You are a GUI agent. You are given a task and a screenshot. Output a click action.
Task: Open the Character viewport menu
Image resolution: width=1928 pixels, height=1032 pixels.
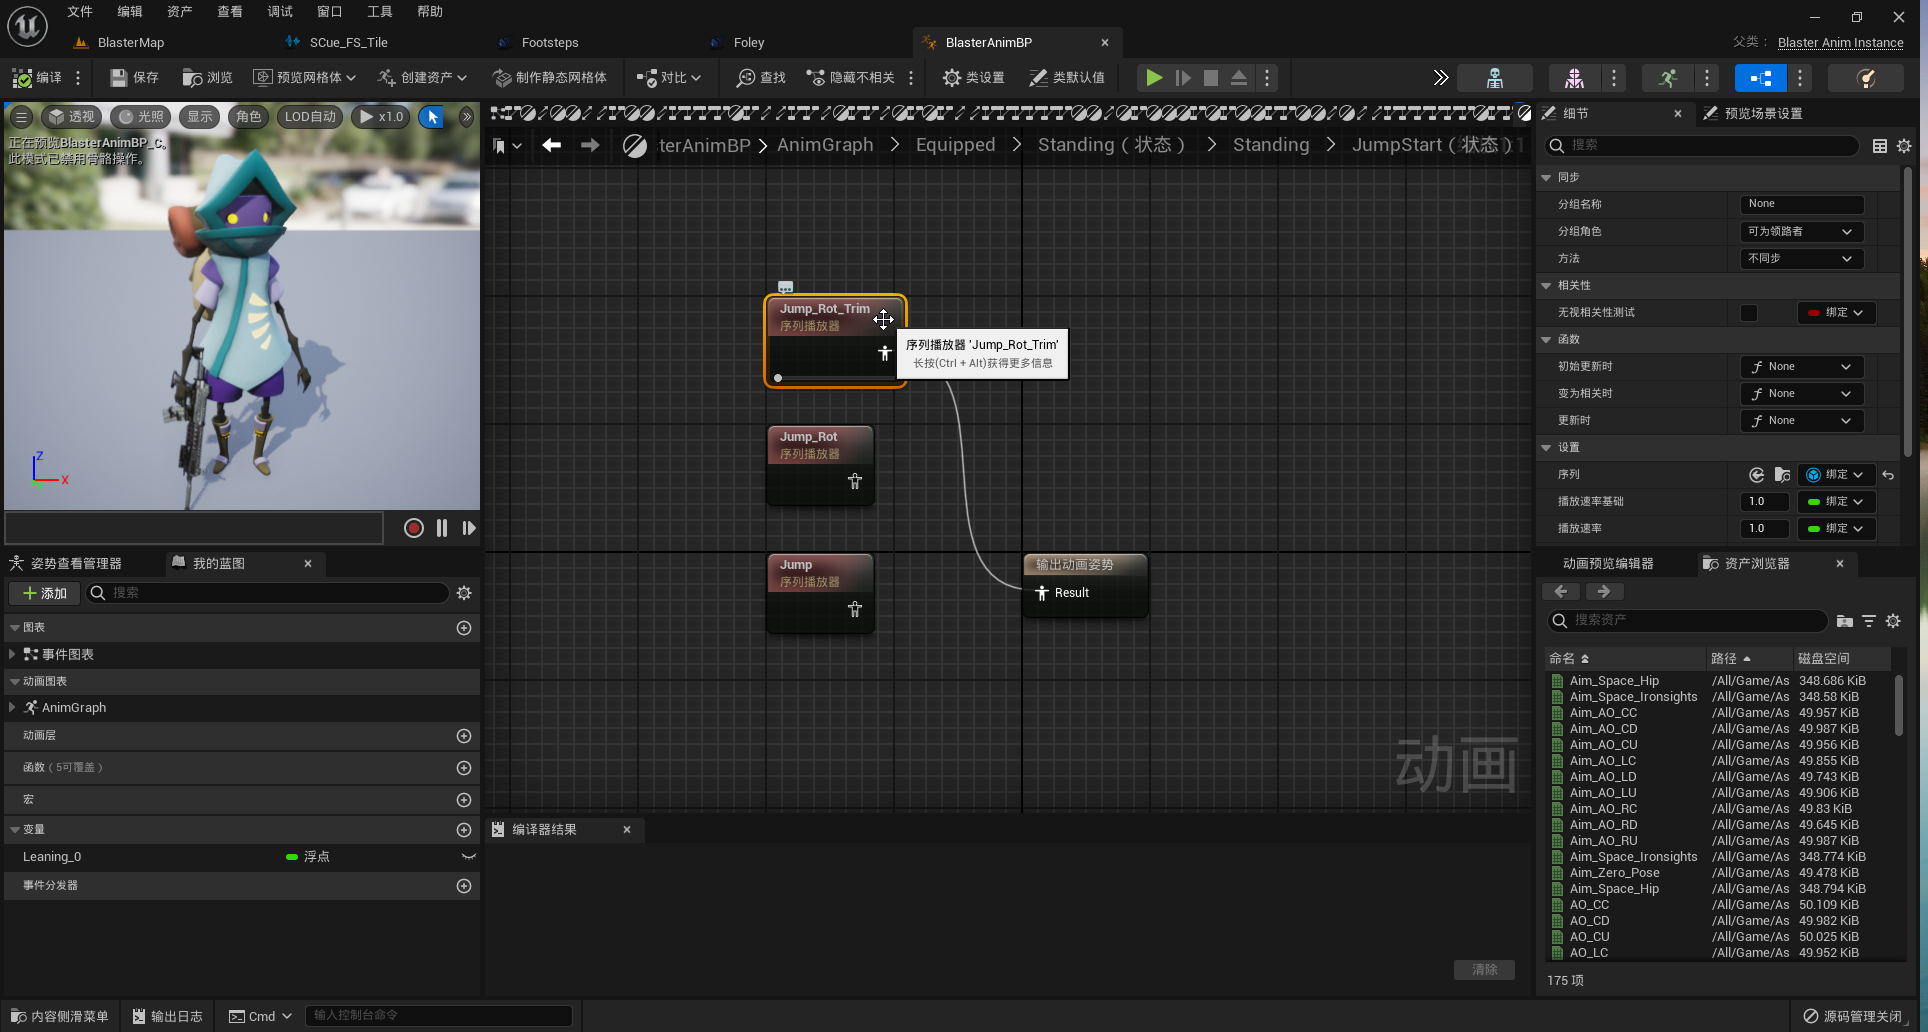click(x=248, y=117)
